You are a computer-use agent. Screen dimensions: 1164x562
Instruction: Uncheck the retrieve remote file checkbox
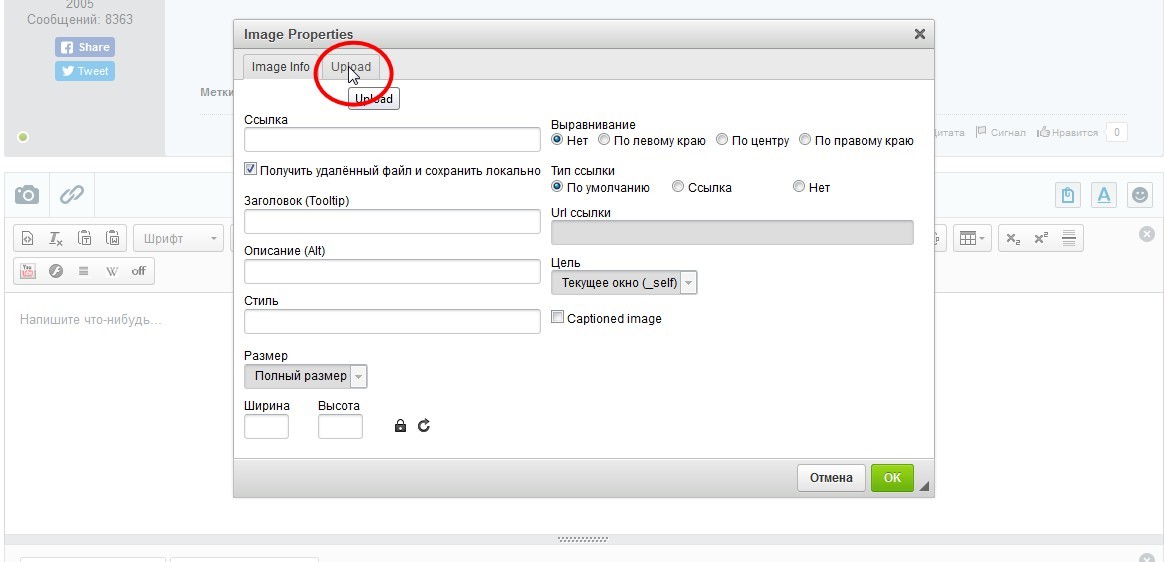pos(251,170)
